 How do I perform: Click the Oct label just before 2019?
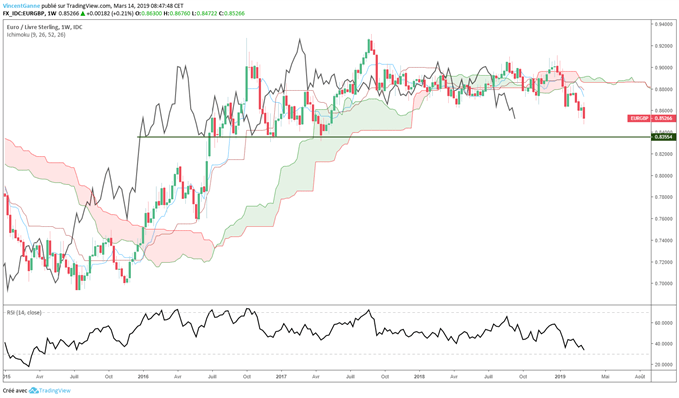523,377
